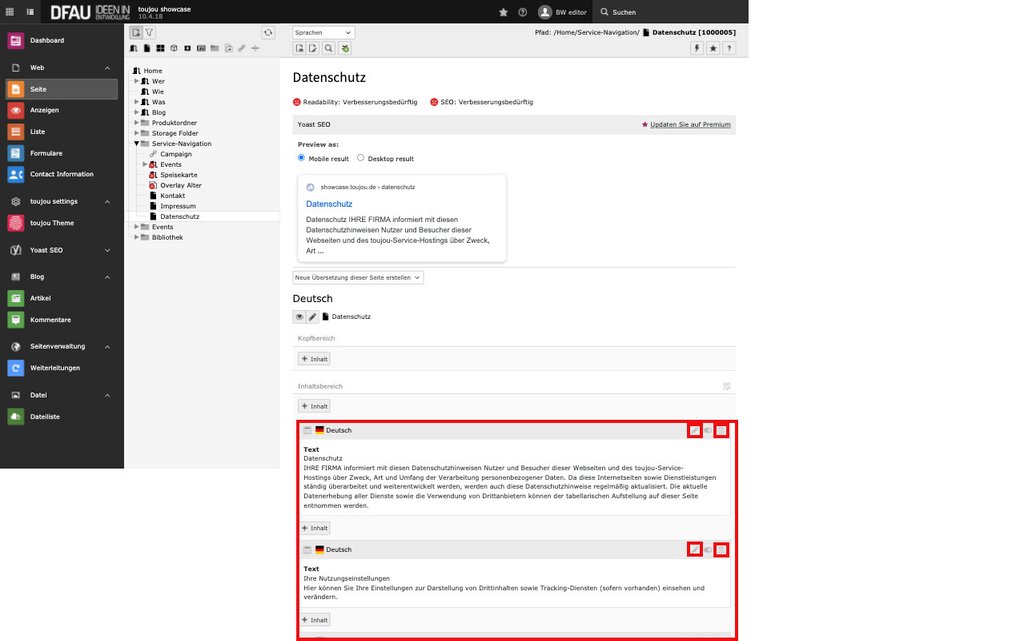Viewport: 1024px width, 641px height.
Task: Click the page tree filter icon
Action: coord(150,33)
